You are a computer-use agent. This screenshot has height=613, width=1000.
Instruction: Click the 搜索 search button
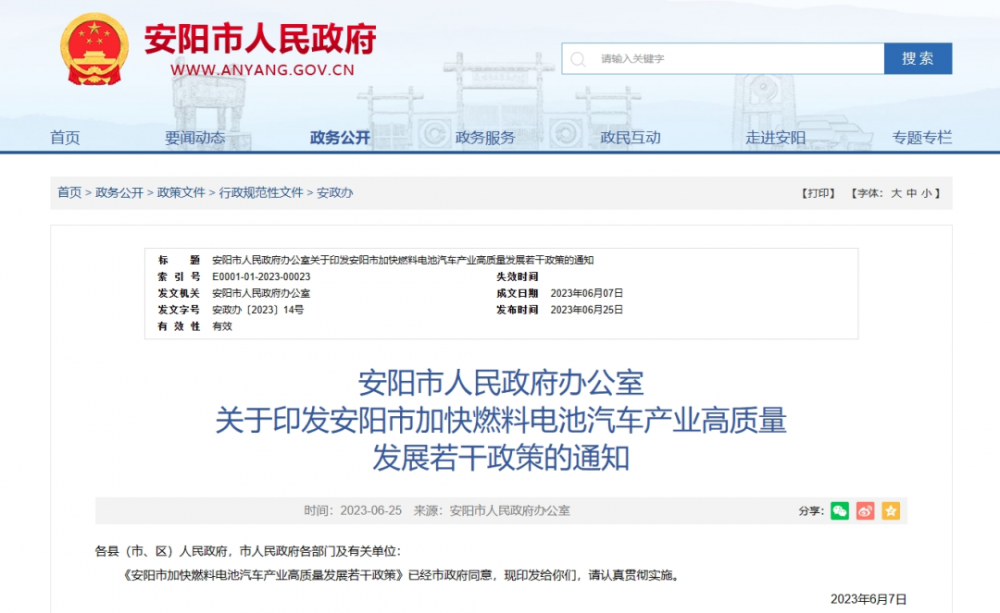(917, 59)
